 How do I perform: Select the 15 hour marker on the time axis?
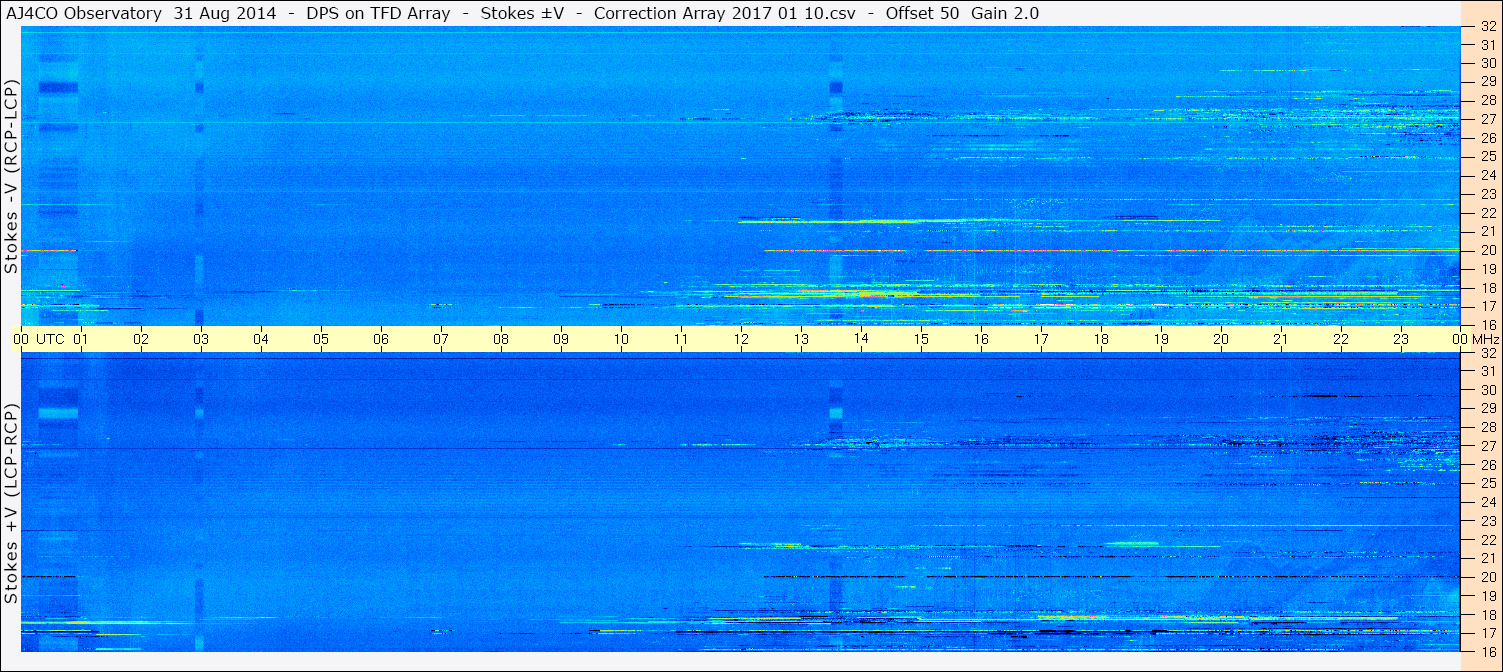[921, 339]
